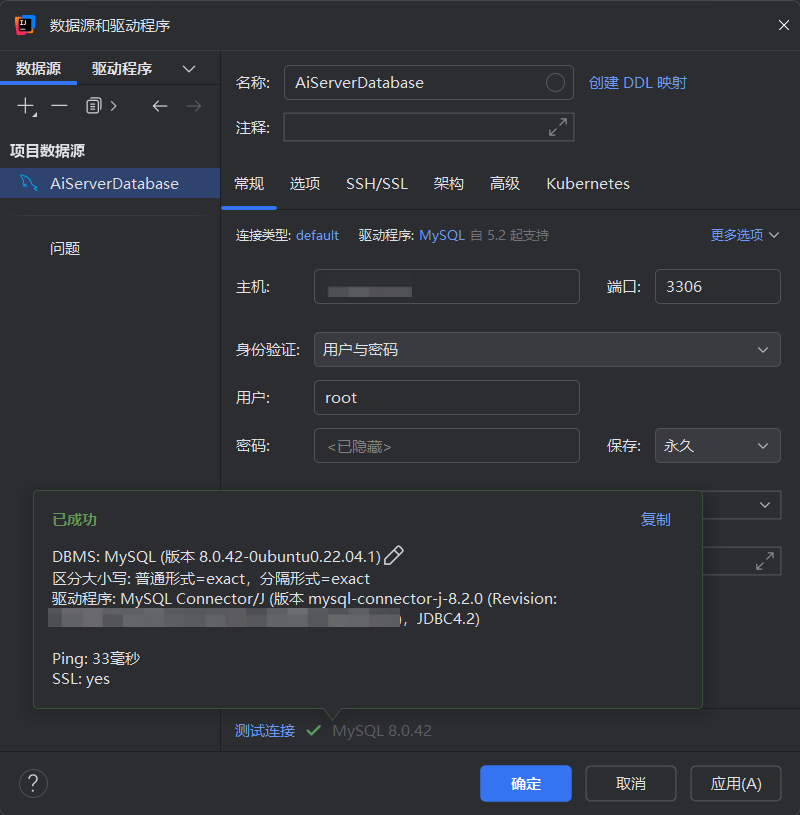Click the pencil edit icon beside DBMS version
Image resolution: width=800 pixels, height=815 pixels.
click(394, 556)
